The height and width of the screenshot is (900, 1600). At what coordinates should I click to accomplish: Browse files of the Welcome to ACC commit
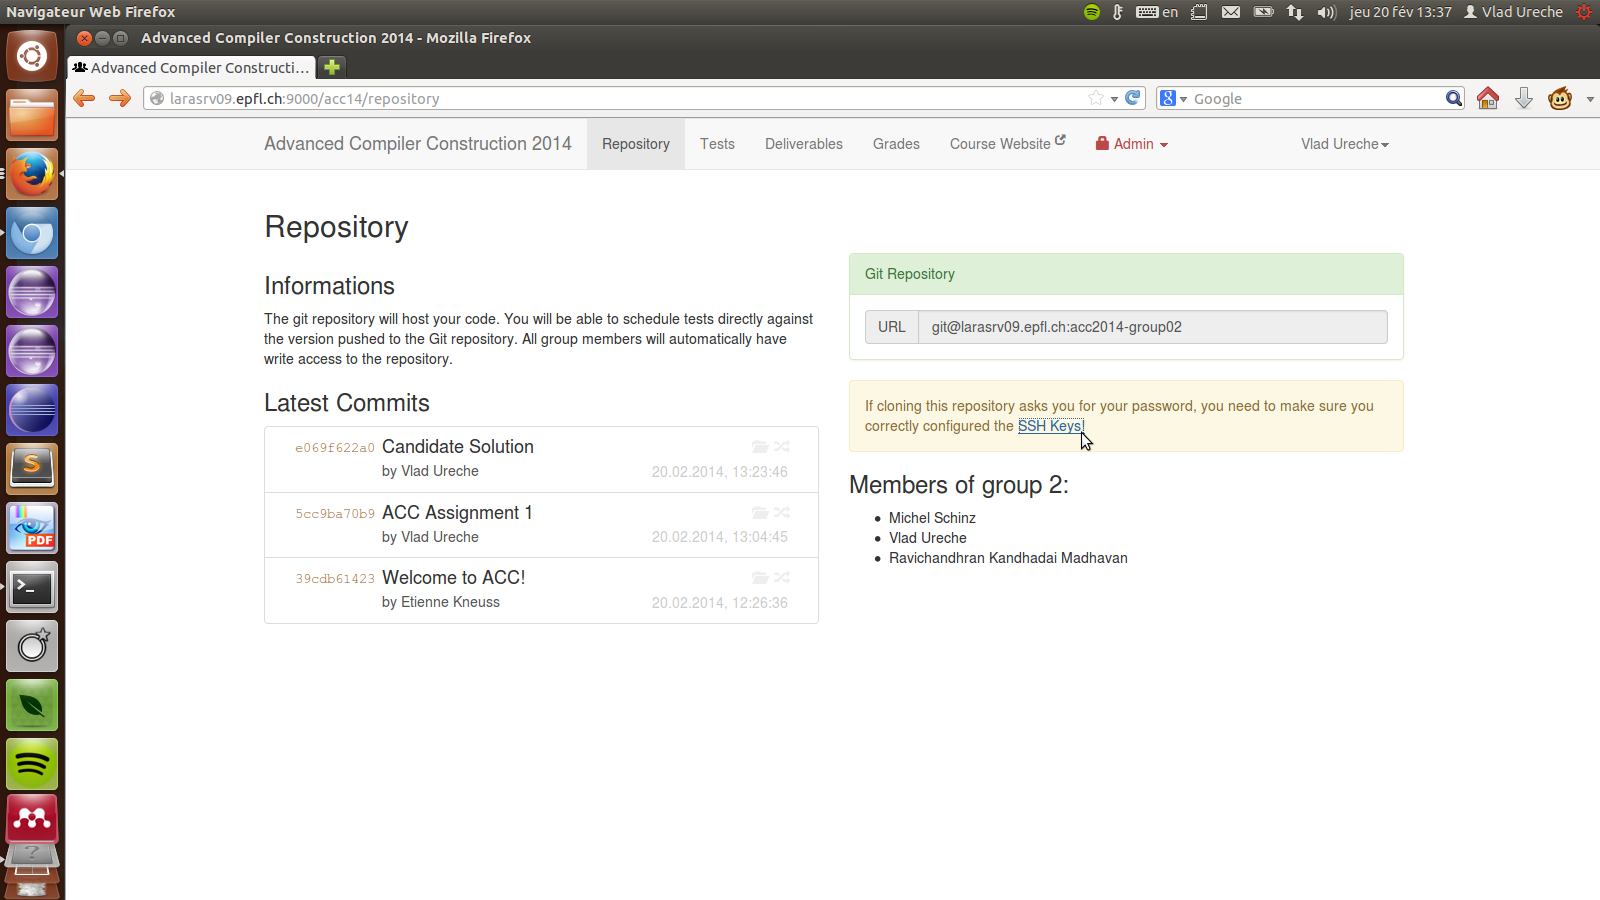(760, 577)
